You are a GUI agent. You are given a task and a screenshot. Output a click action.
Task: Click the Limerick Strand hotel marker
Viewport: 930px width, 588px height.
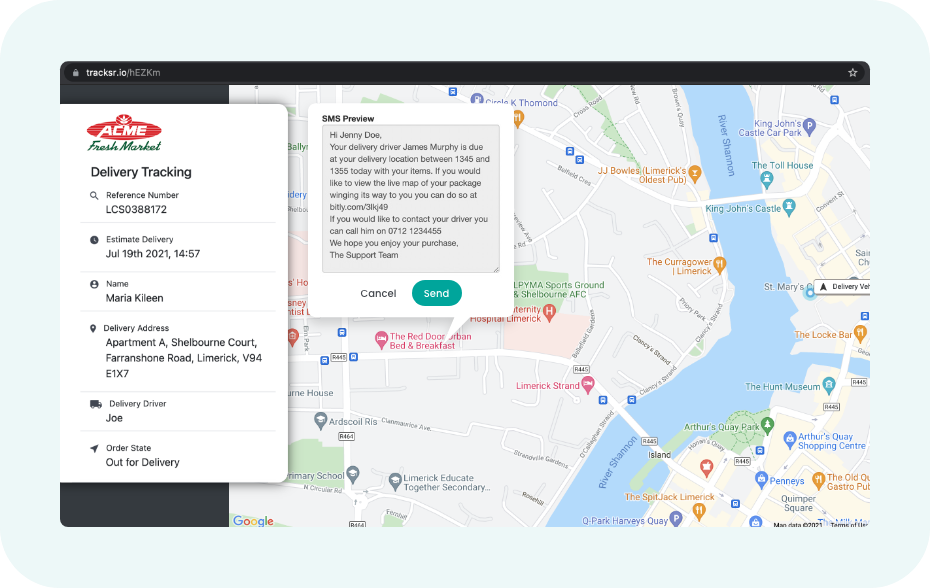588,385
